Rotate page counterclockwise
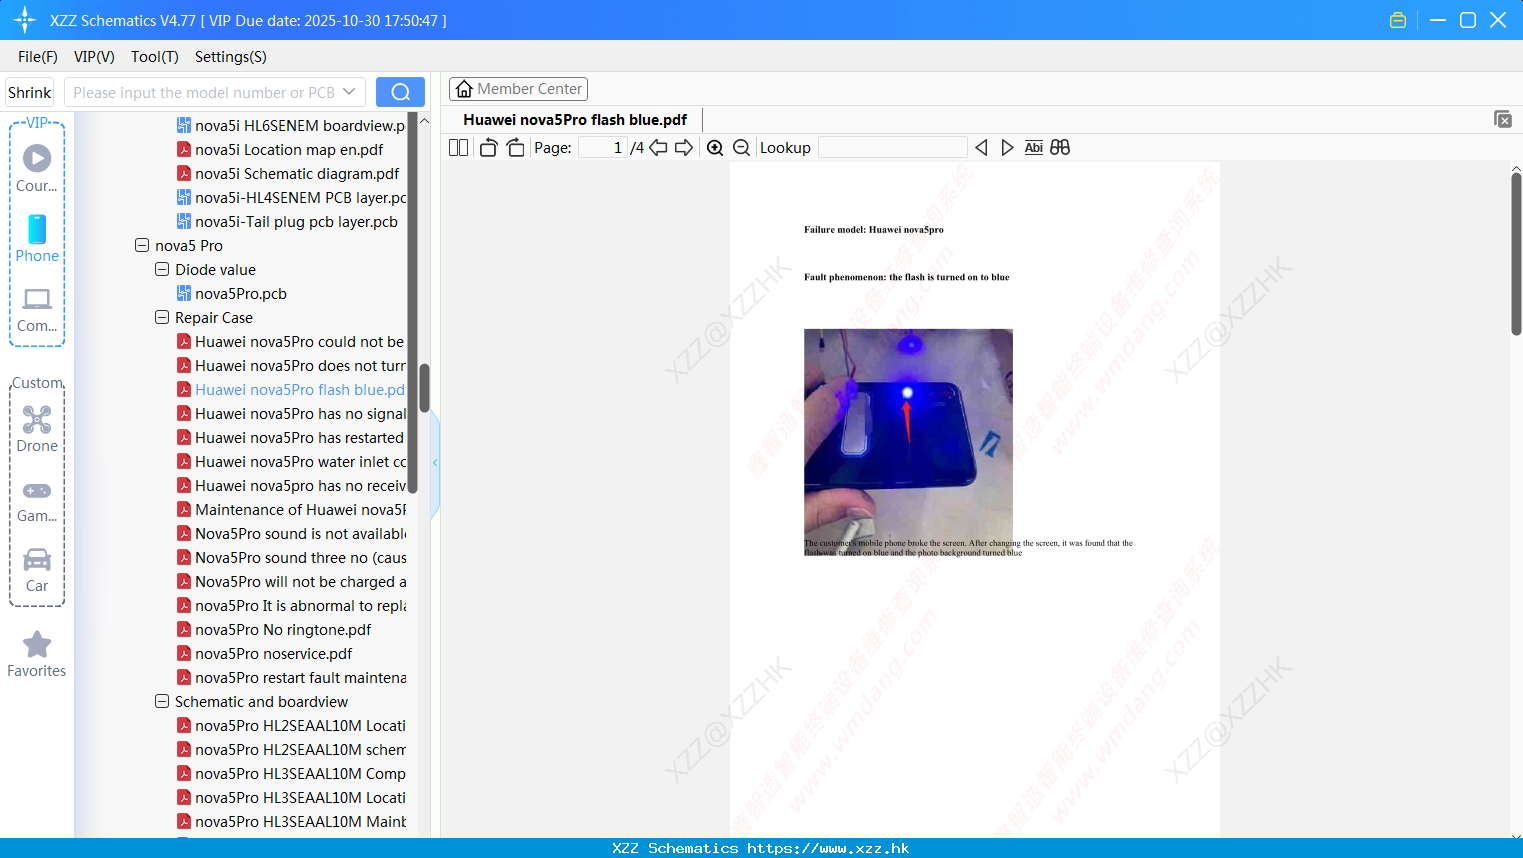 tap(488, 147)
